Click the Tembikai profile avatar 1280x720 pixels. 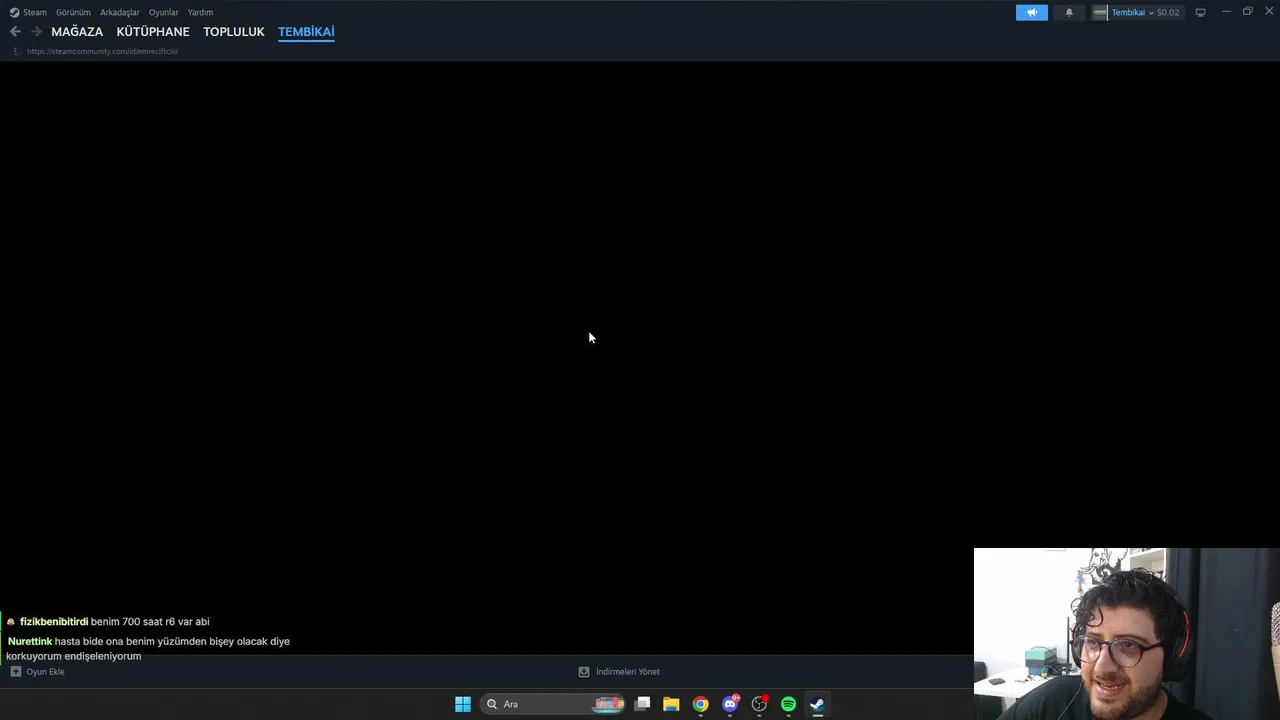tap(1100, 12)
